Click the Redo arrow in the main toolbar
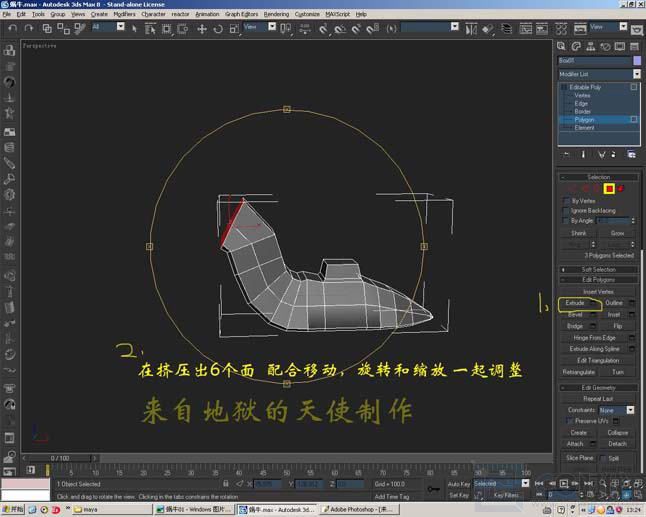 coord(28,28)
